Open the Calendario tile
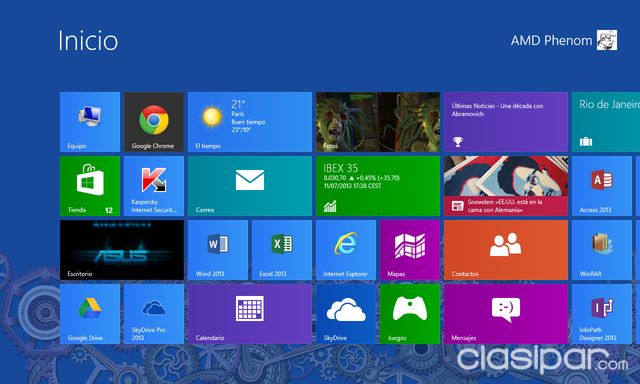Screen dimensions: 640x384 [250, 314]
